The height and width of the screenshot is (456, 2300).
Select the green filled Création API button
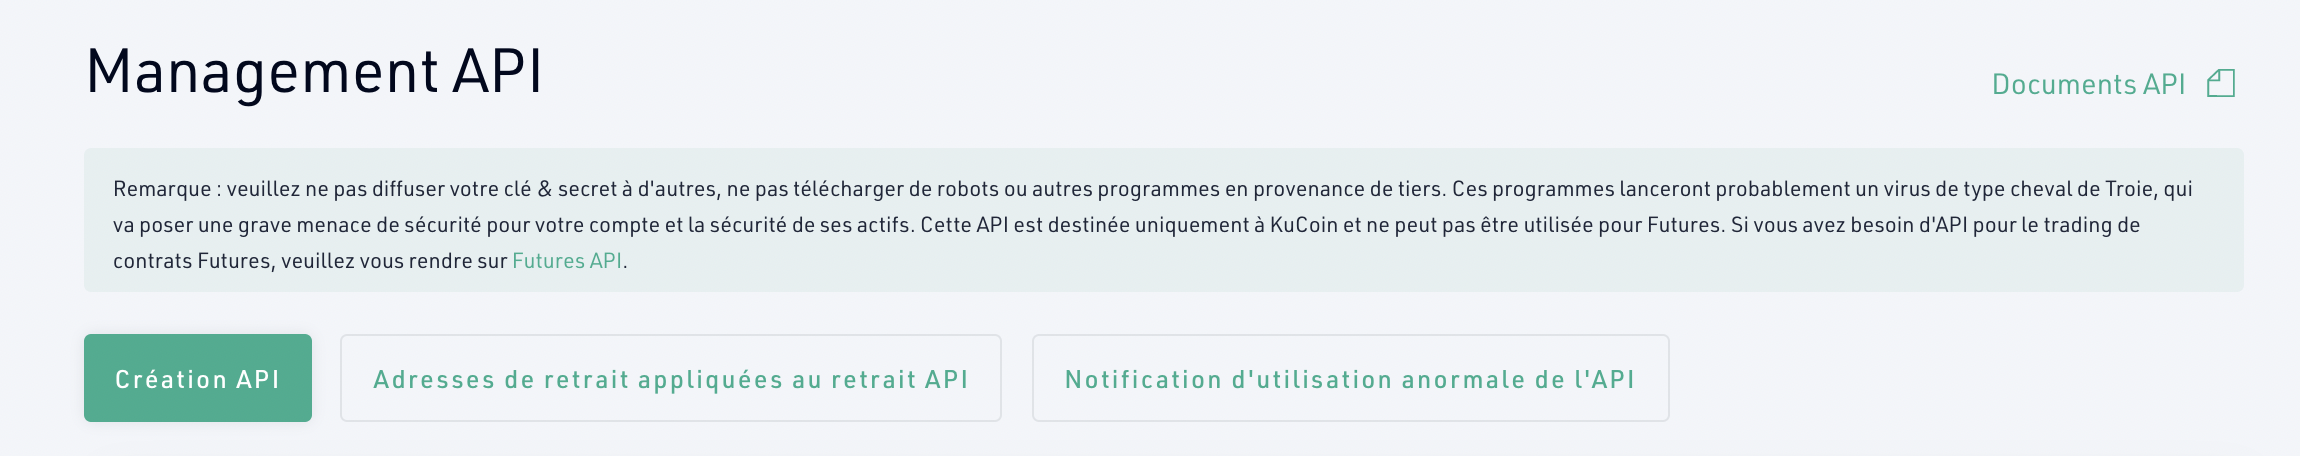(198, 378)
